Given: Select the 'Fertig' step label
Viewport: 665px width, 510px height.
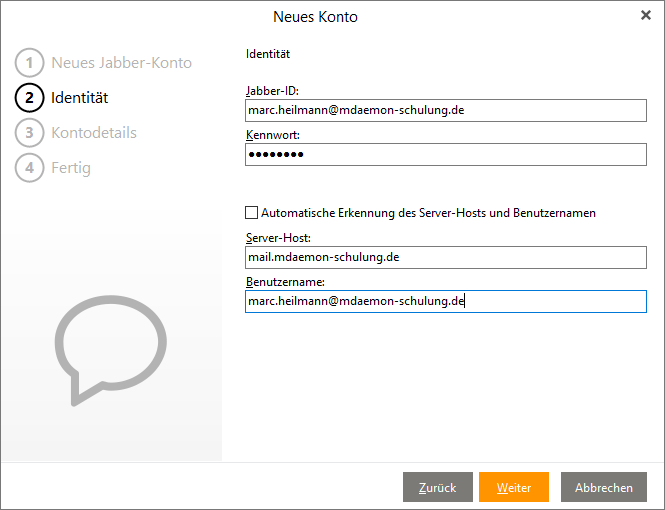Looking at the screenshot, I should pyautogui.click(x=71, y=168).
